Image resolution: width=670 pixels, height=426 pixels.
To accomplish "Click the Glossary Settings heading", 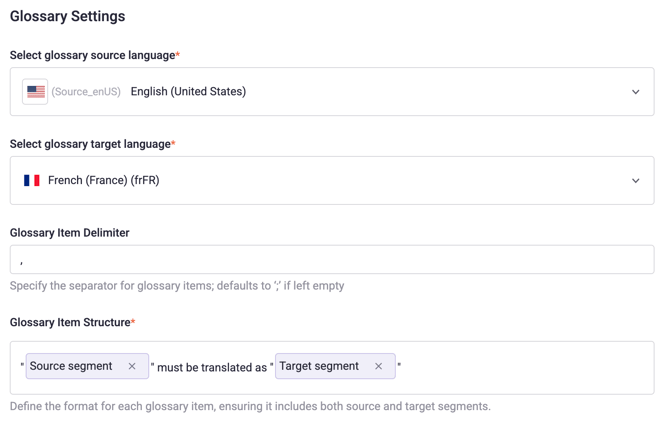I will [68, 17].
